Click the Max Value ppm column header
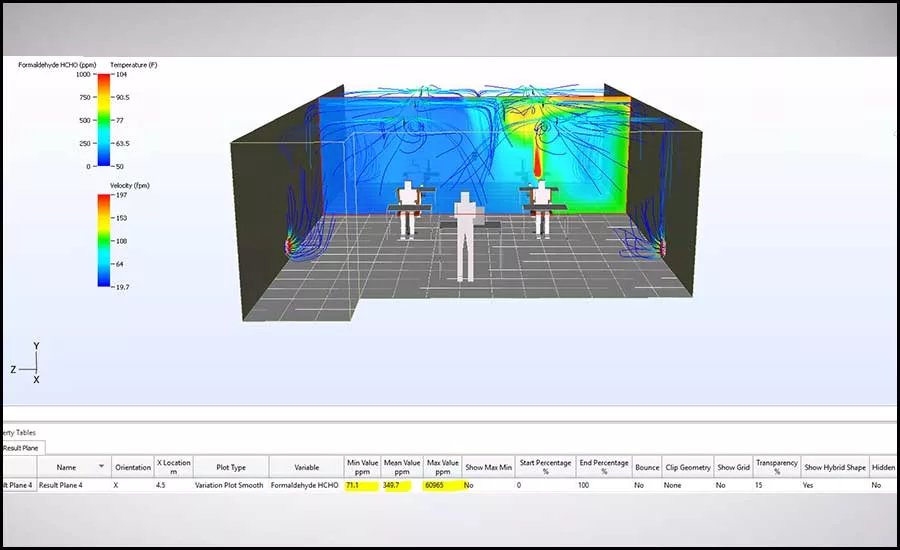Viewport: 900px width, 550px height. 443,467
